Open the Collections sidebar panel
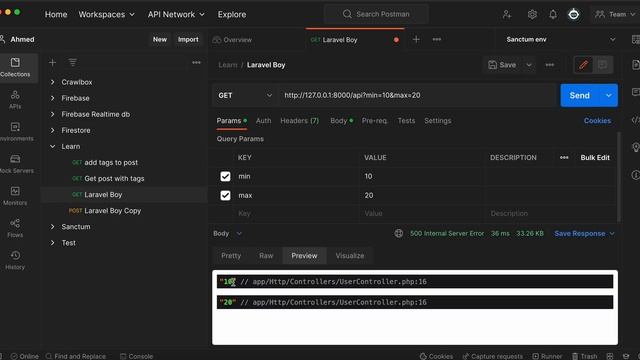The height and width of the screenshot is (360, 640). point(15,67)
